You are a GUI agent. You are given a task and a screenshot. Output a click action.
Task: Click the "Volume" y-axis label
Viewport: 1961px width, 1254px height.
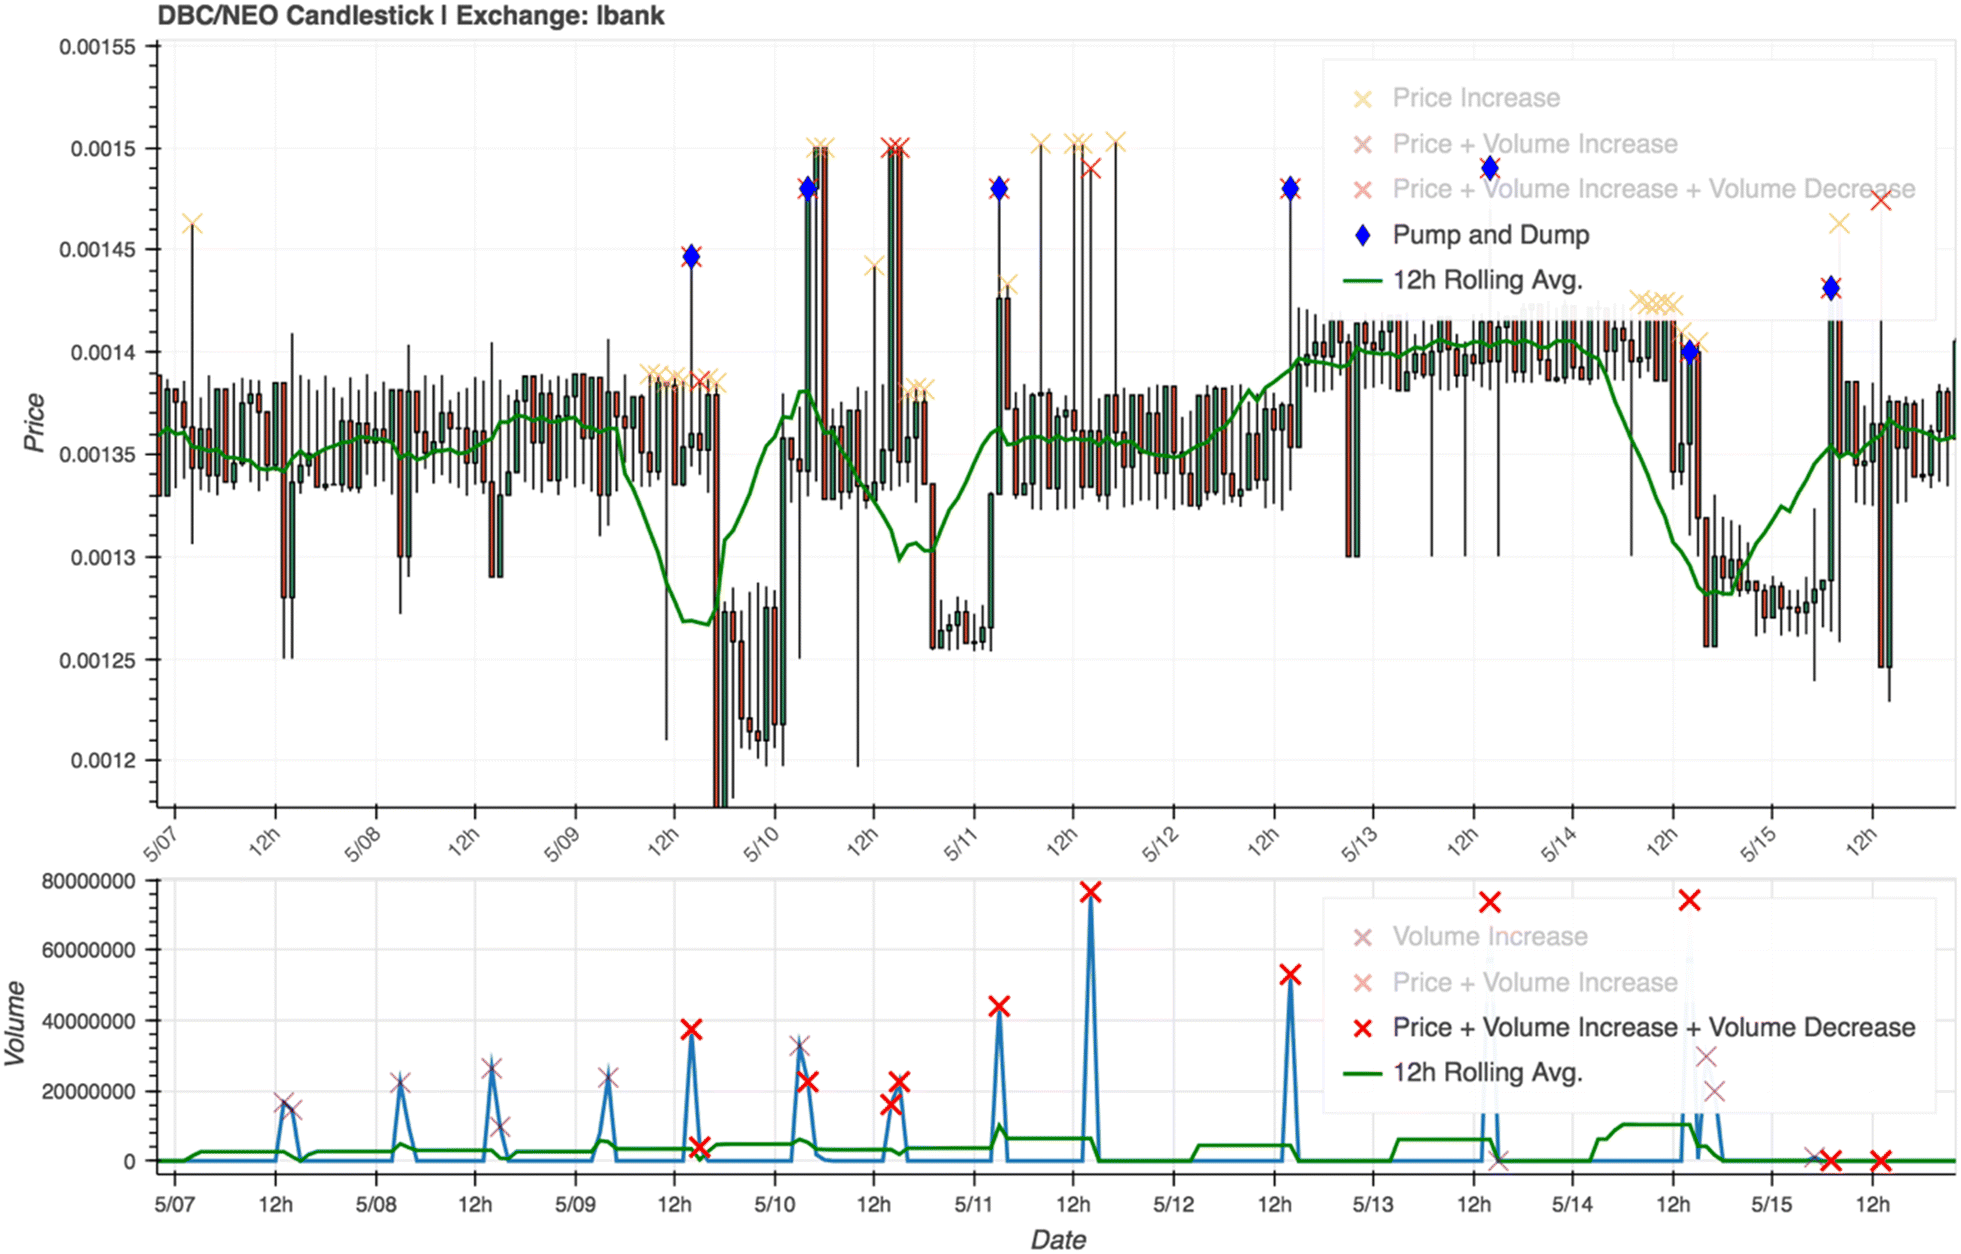14,1022
